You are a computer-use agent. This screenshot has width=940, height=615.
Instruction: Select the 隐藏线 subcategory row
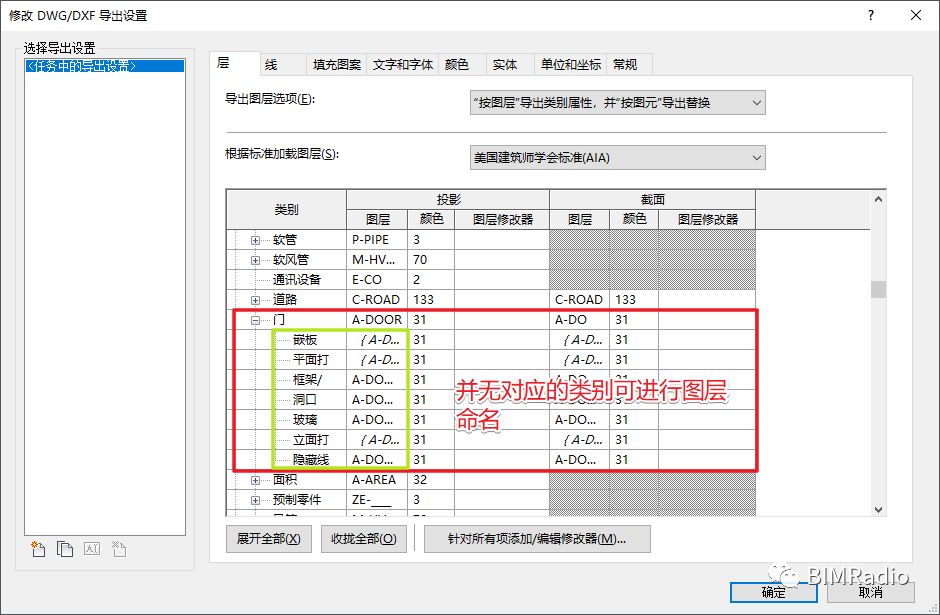(x=311, y=460)
